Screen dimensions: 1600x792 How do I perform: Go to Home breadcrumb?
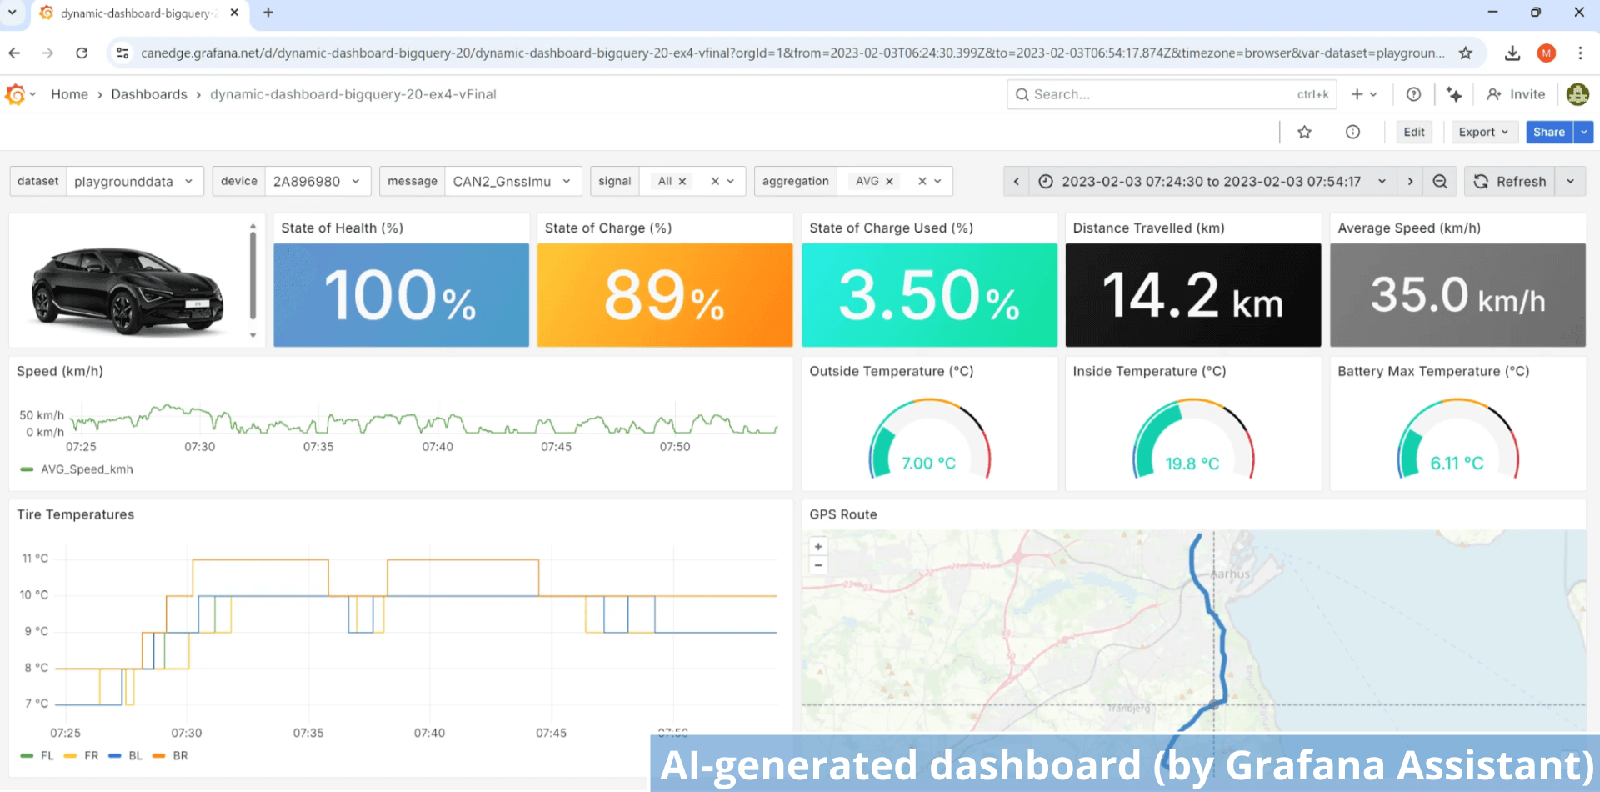[69, 94]
